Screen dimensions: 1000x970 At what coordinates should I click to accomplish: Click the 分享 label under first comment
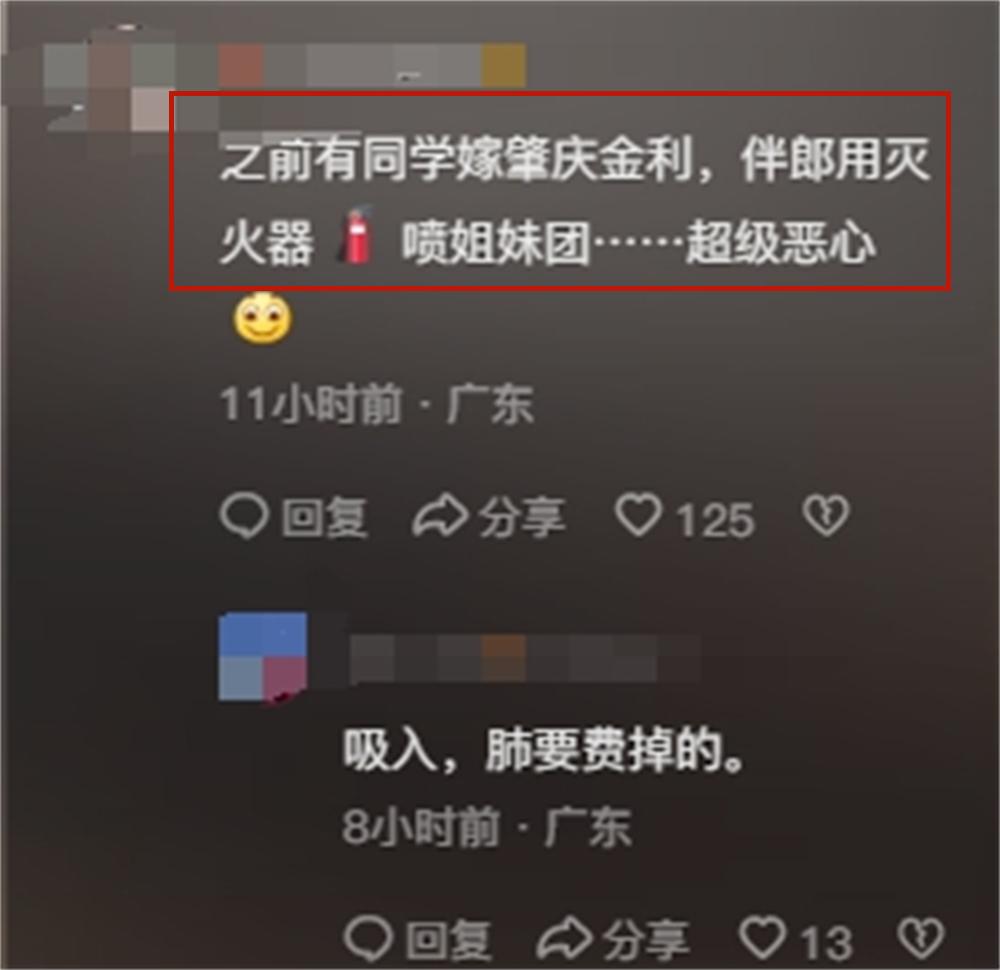(522, 516)
